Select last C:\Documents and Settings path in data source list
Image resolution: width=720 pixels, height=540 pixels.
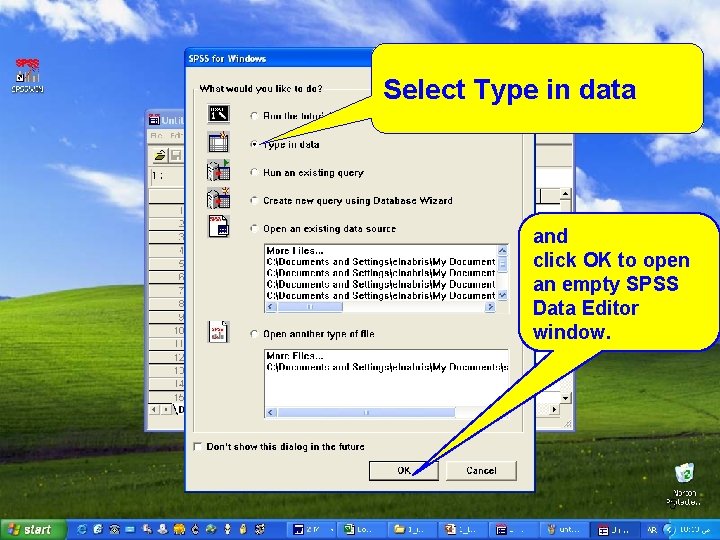click(381, 296)
